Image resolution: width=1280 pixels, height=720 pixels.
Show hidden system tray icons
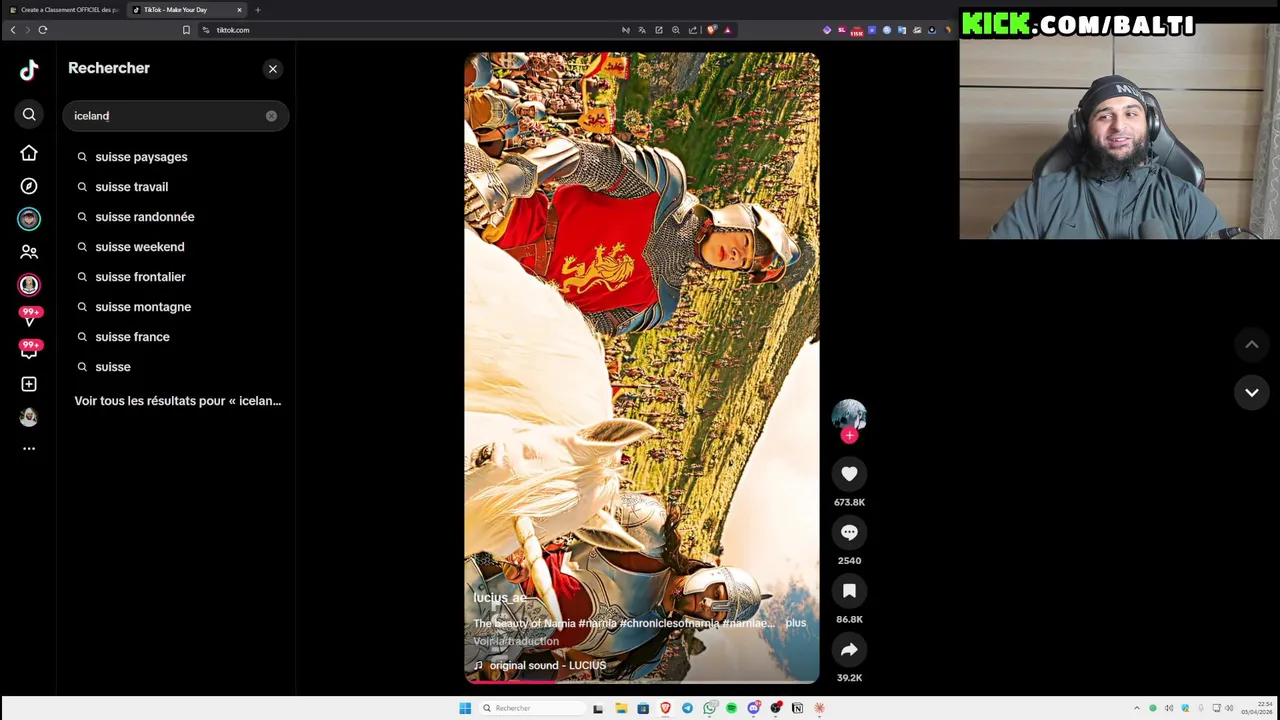[1136, 708]
